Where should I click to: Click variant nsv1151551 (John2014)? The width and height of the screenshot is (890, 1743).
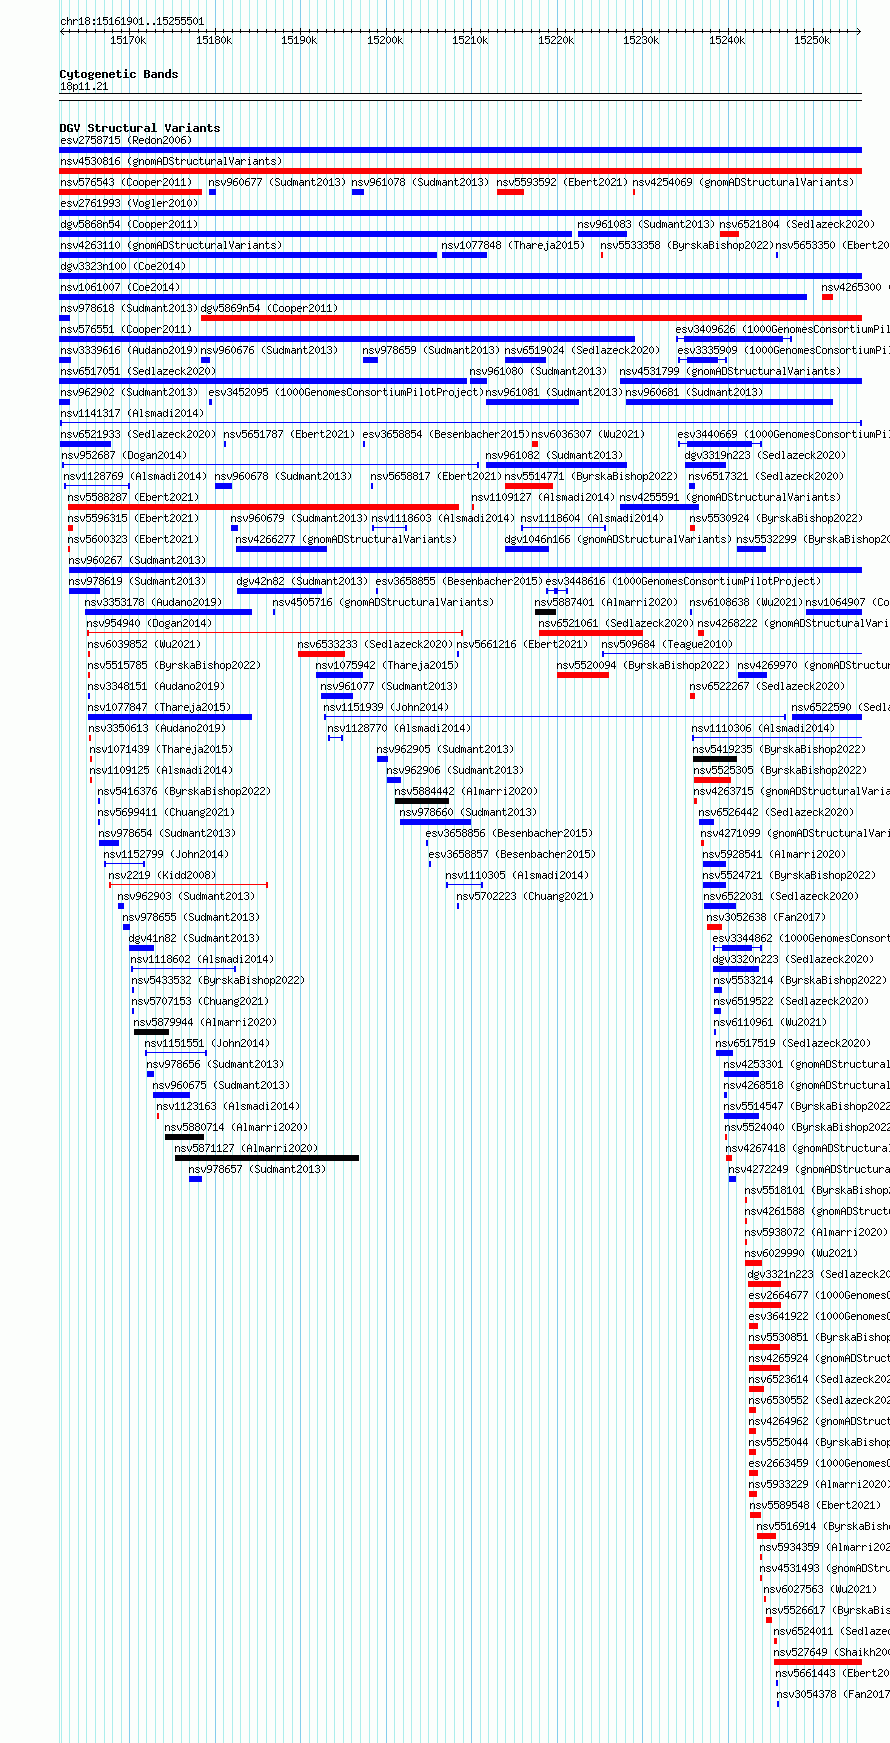pyautogui.click(x=207, y=1043)
